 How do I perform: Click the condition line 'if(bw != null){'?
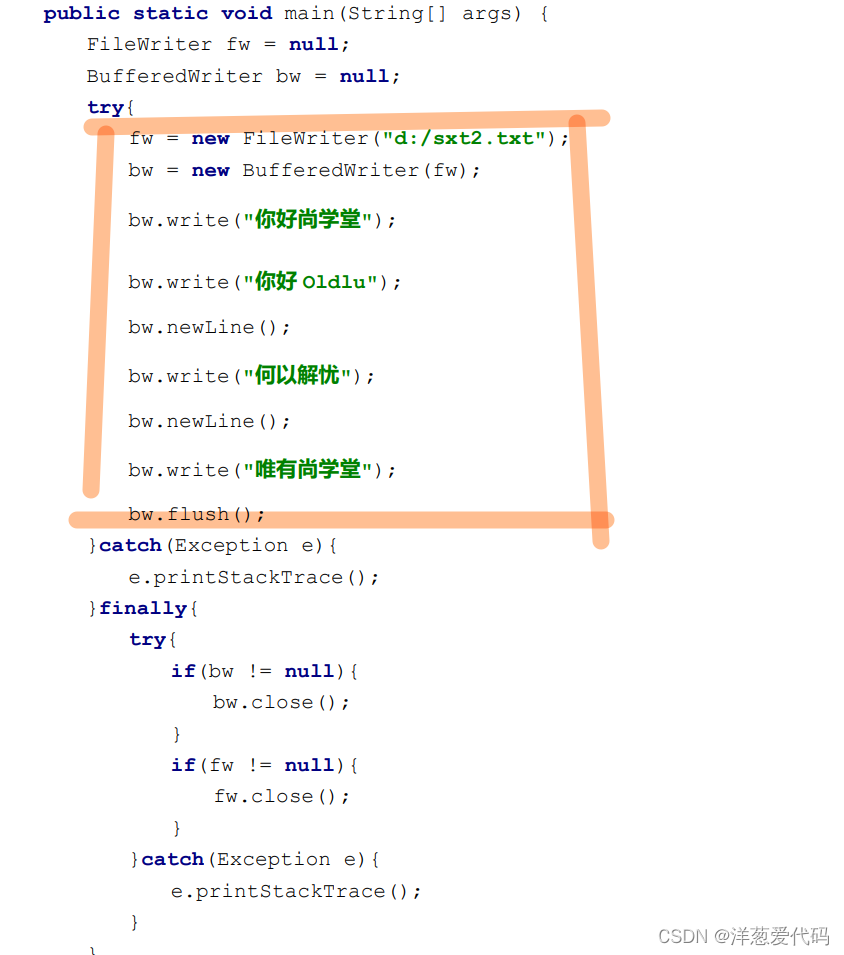click(x=264, y=671)
